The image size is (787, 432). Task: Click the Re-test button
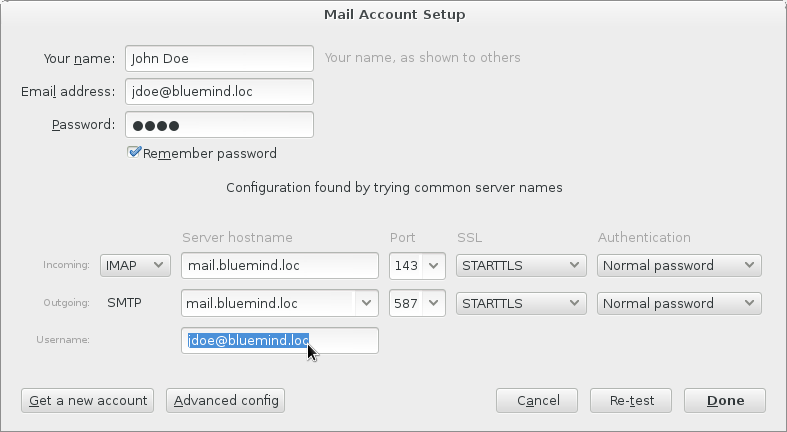click(x=631, y=400)
